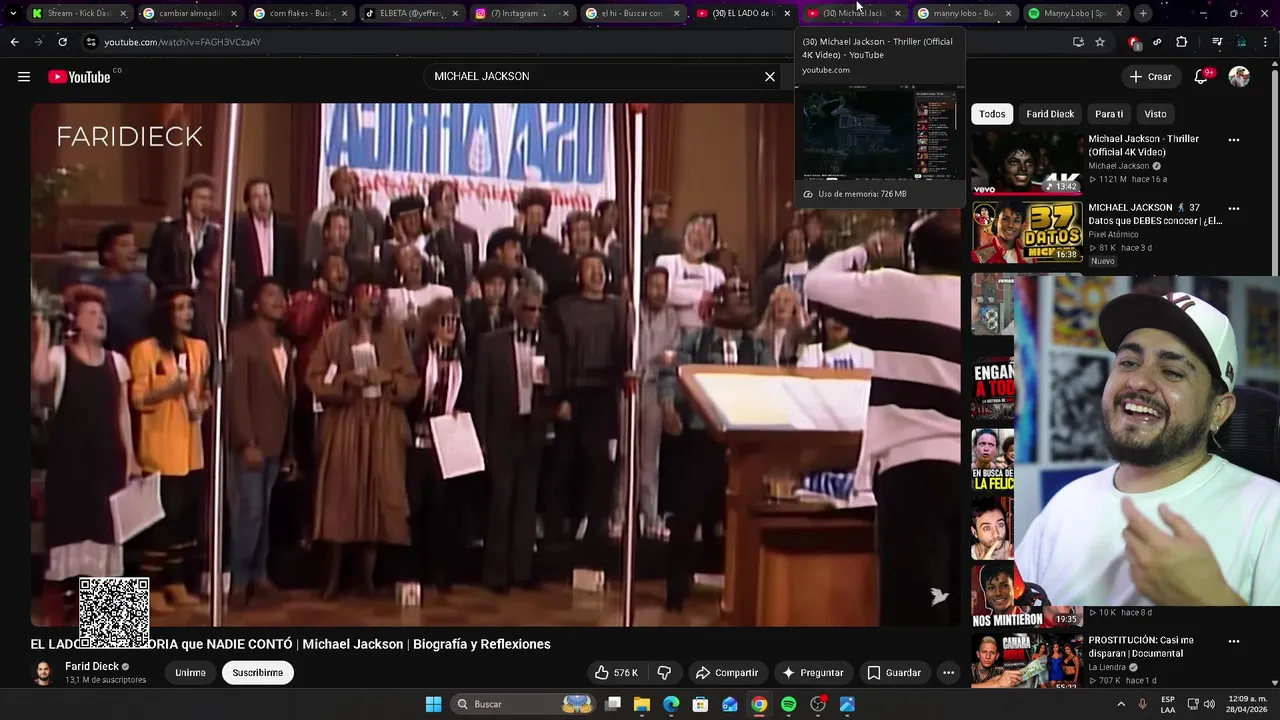Focus the YouTube search box
Screen dimensions: 1280x720
coord(595,77)
